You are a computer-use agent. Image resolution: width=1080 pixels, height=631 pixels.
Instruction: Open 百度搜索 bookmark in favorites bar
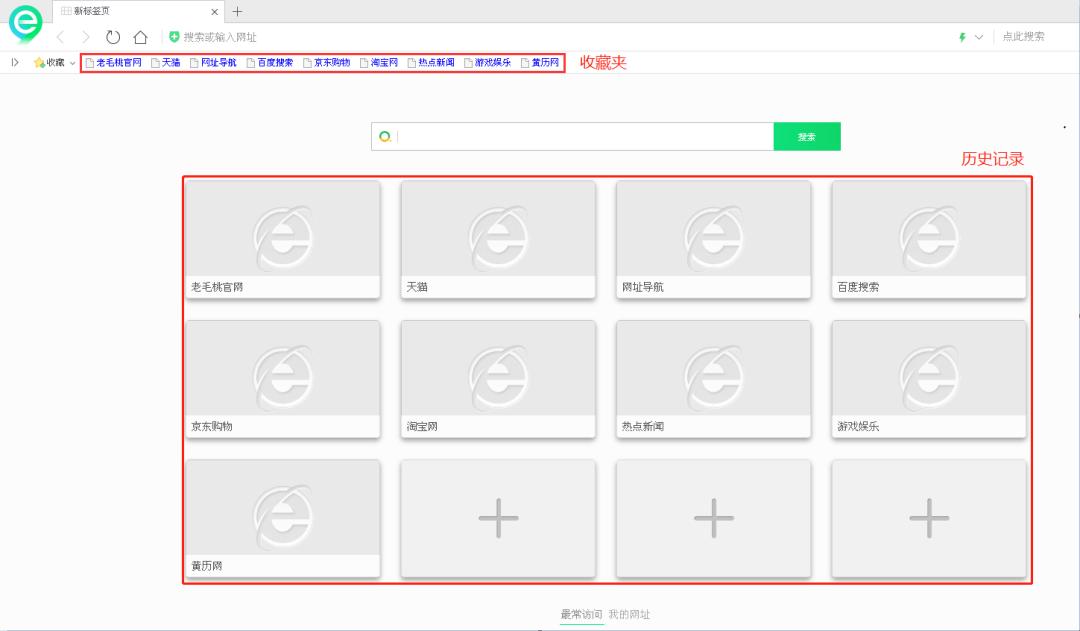270,63
